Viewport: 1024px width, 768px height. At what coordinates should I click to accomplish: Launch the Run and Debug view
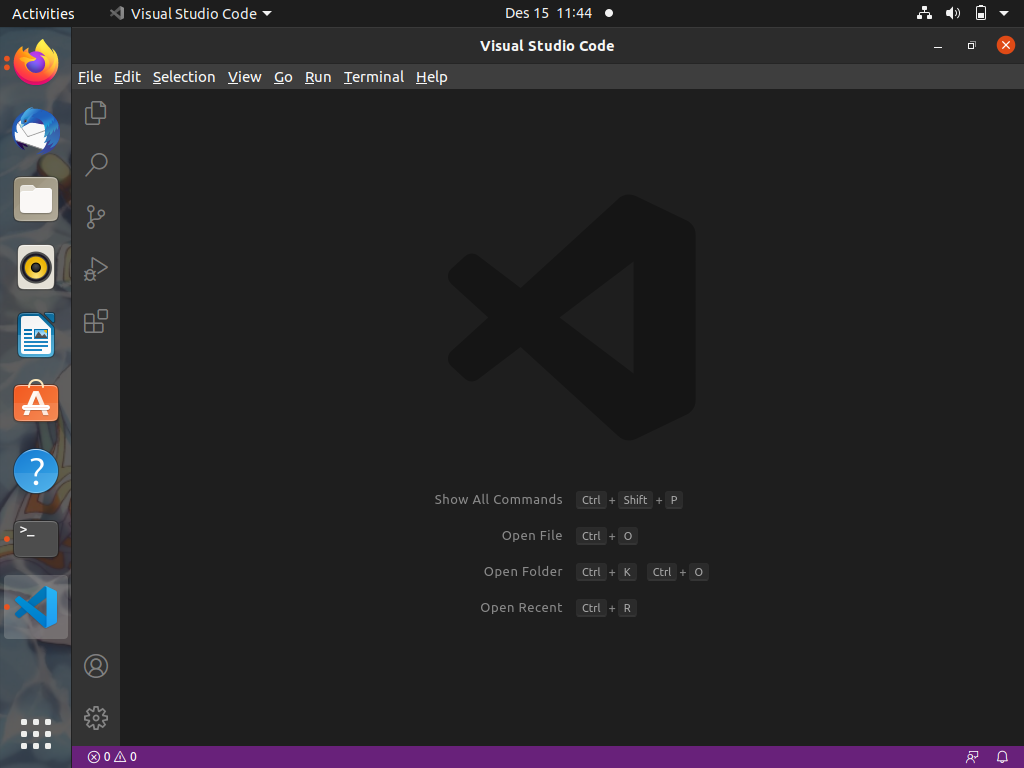click(x=95, y=268)
